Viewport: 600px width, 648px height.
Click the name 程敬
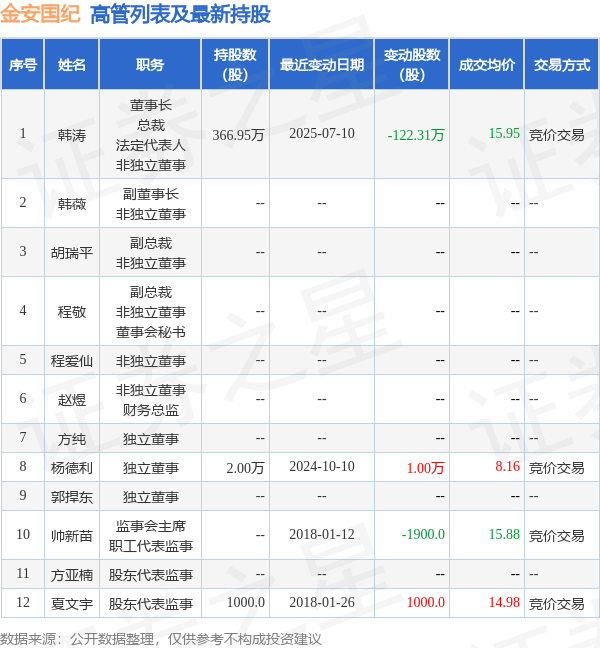(x=71, y=312)
